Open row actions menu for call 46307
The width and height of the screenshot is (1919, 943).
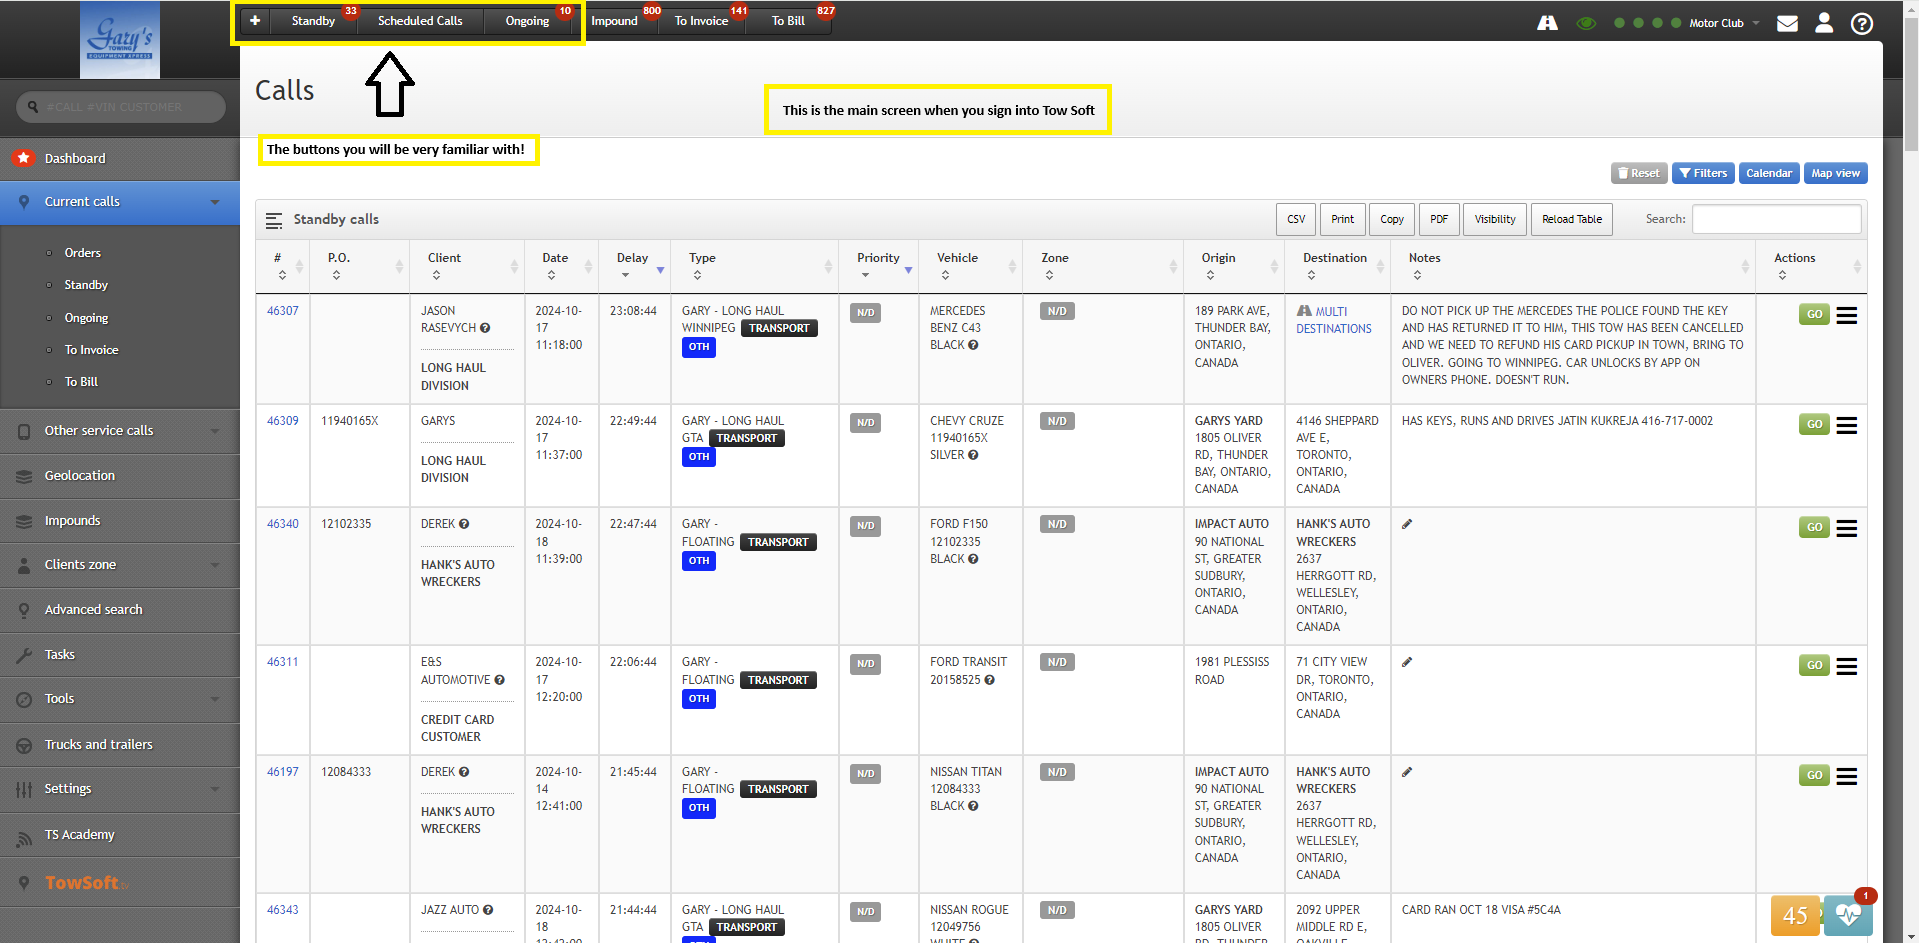click(1846, 315)
